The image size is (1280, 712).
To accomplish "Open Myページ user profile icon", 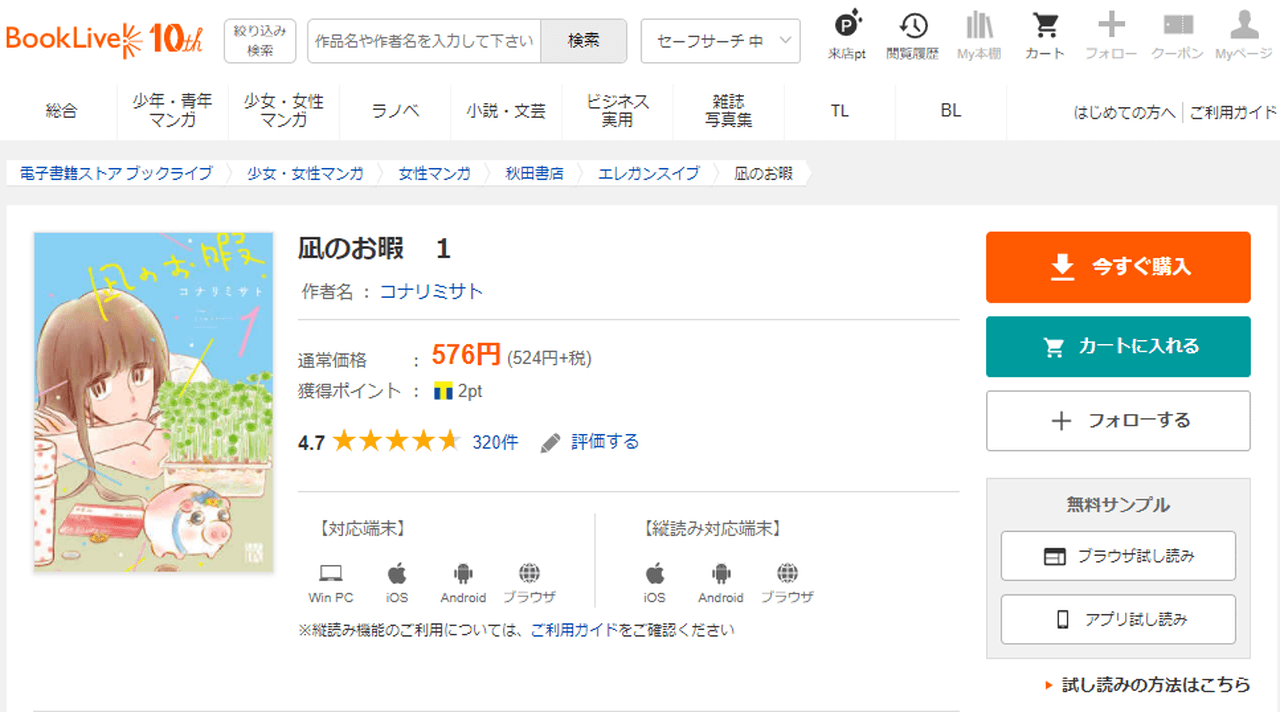I will (x=1243, y=36).
